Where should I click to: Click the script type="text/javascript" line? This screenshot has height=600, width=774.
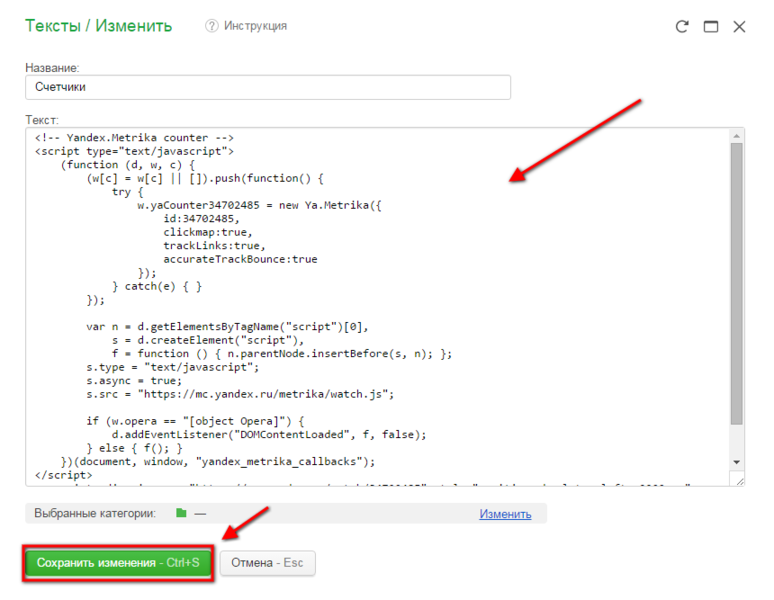coord(134,151)
